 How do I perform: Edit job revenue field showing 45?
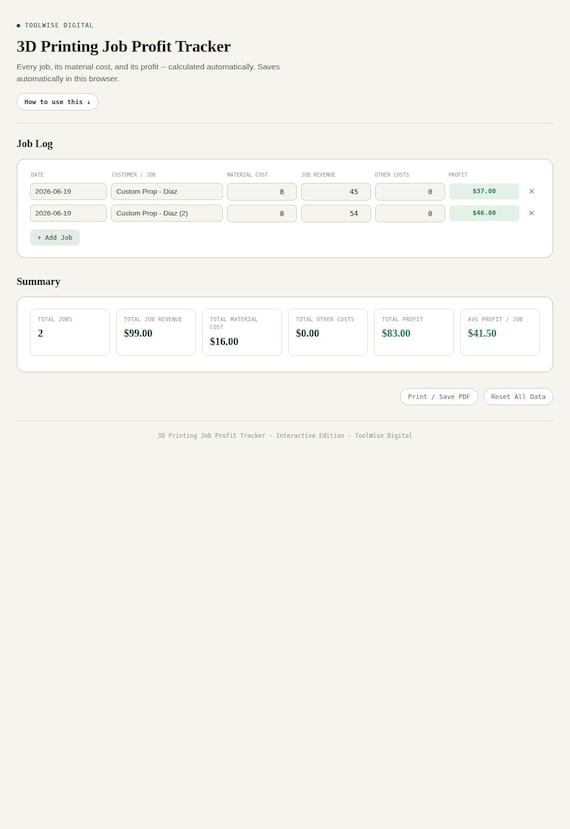(x=336, y=191)
